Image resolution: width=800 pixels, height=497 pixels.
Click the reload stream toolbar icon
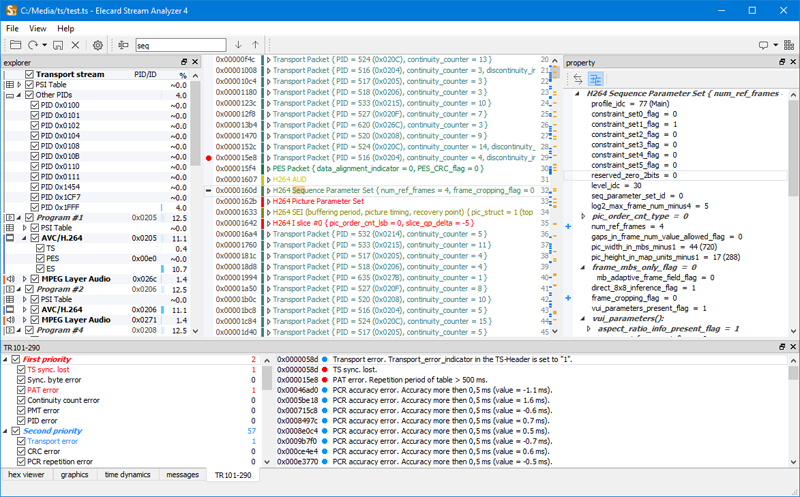tap(33, 45)
